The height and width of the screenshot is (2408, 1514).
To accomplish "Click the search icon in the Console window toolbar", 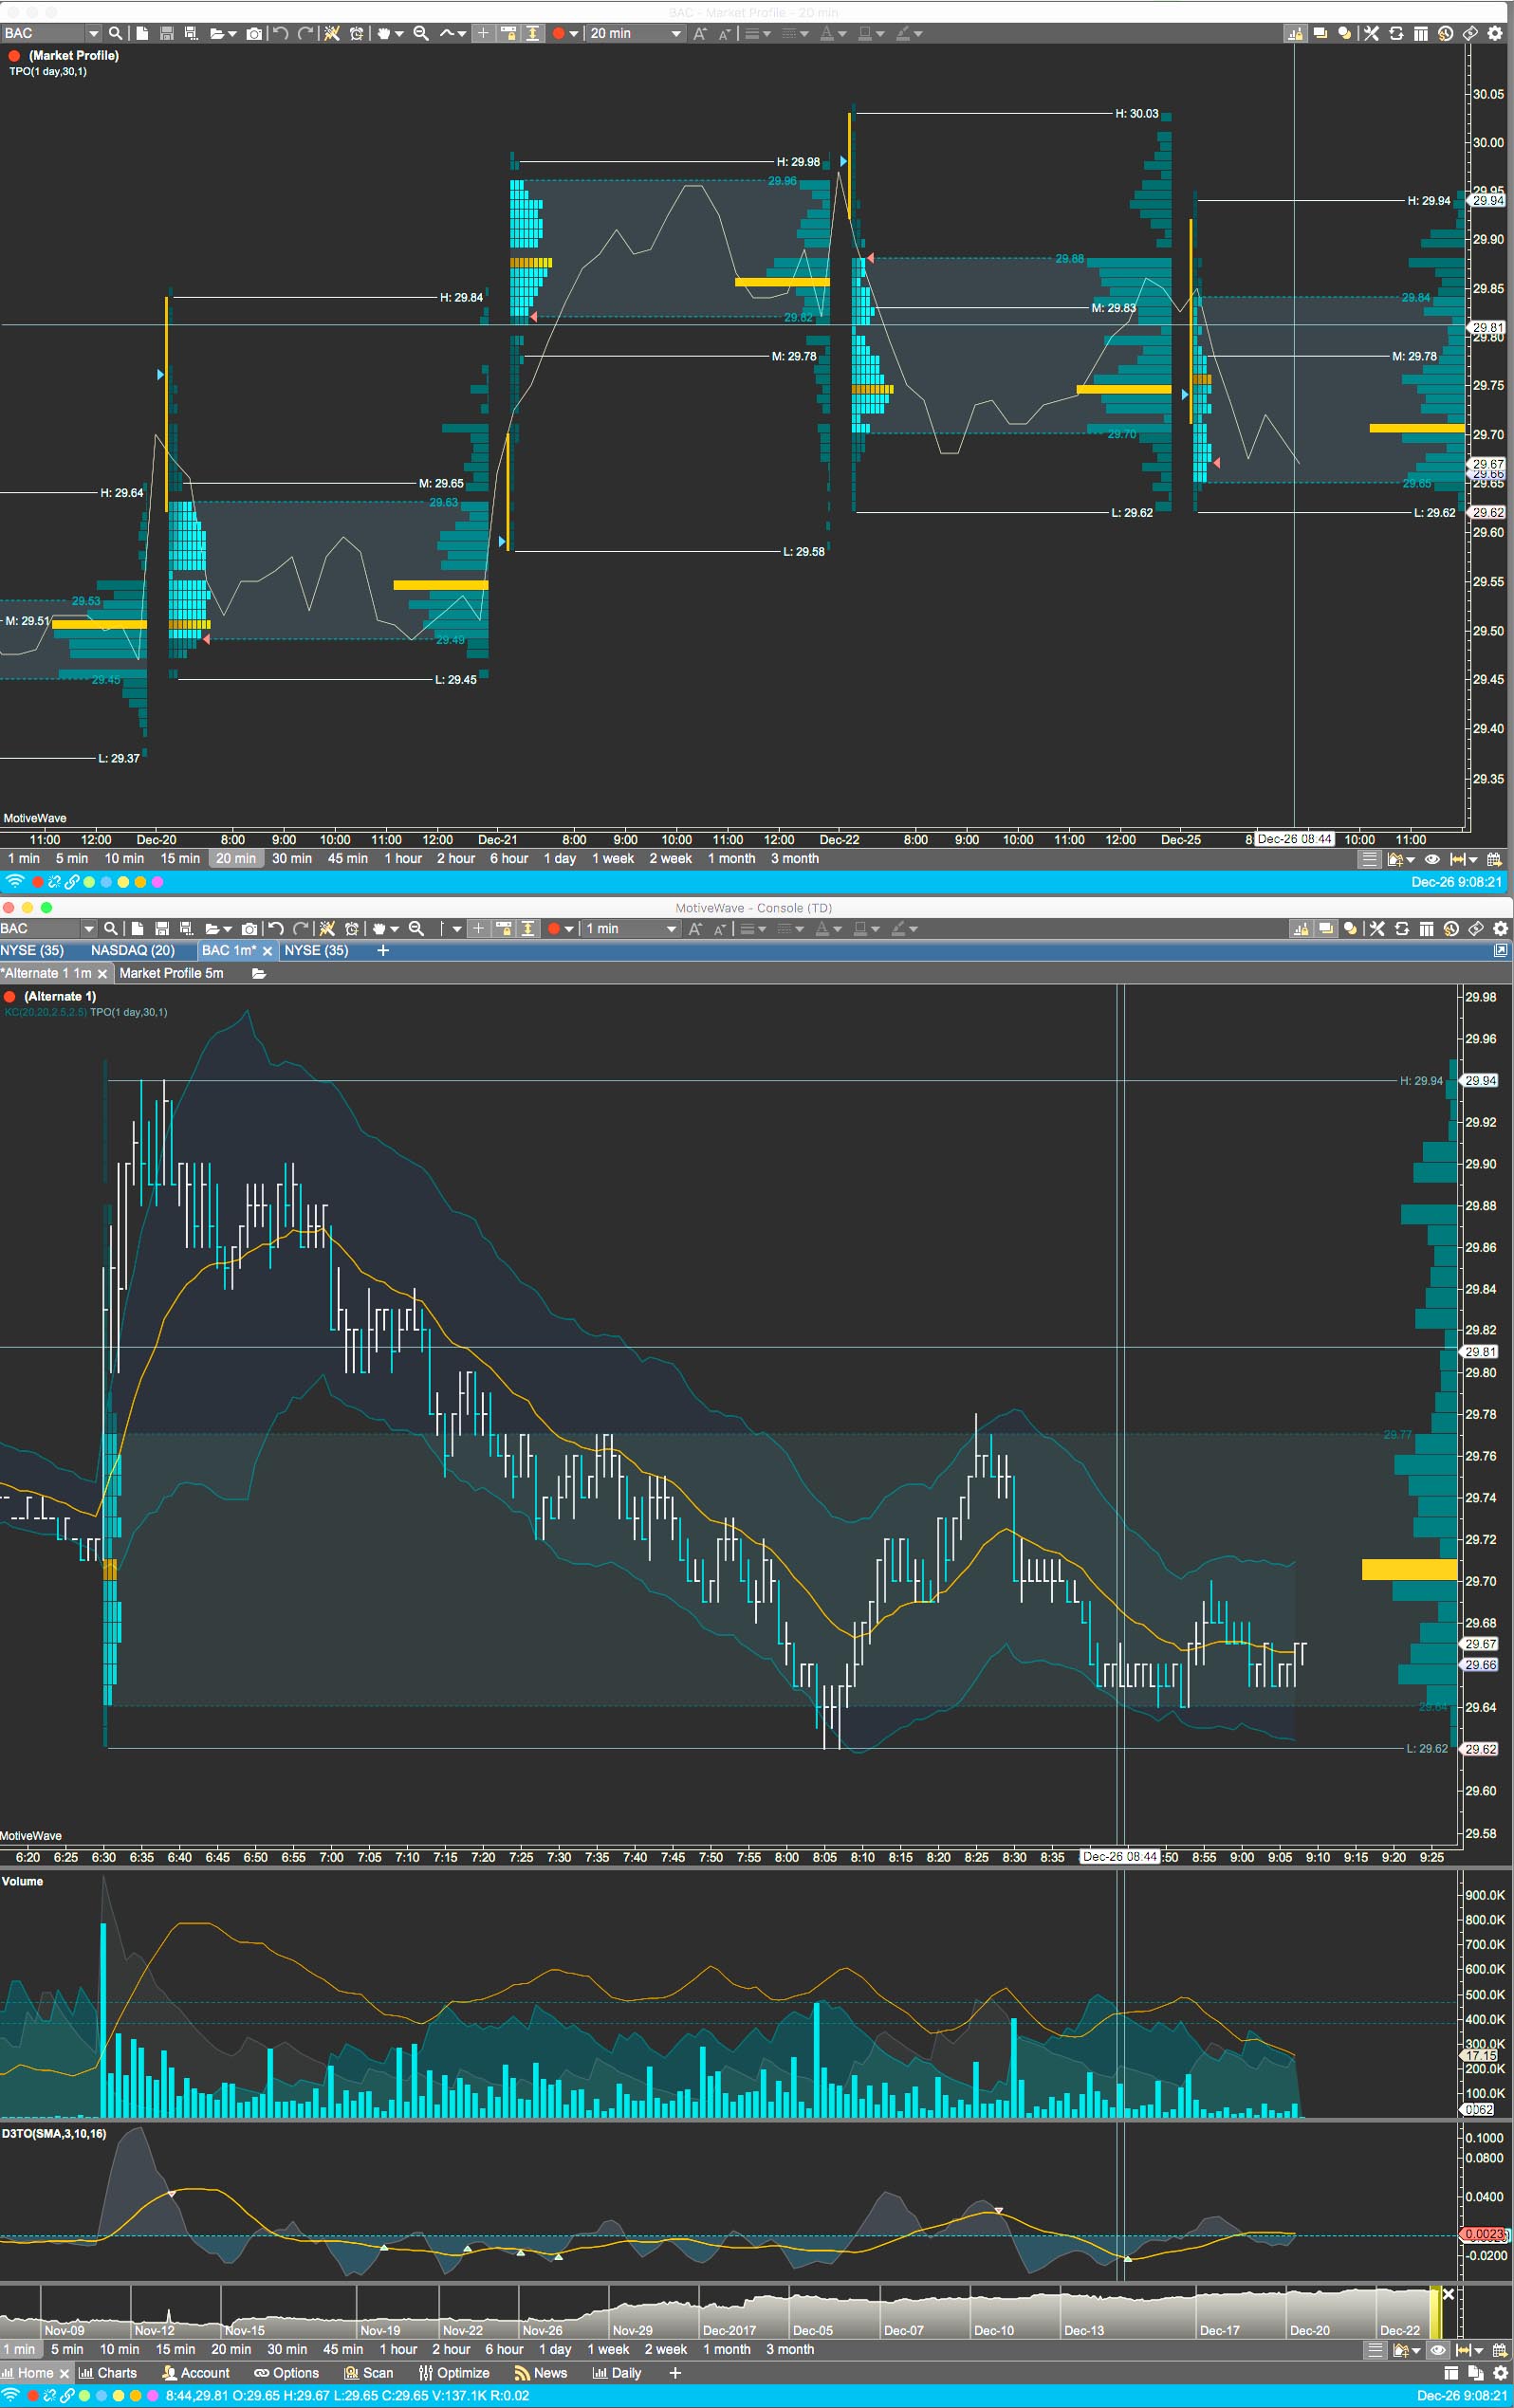I will pyautogui.click(x=111, y=928).
